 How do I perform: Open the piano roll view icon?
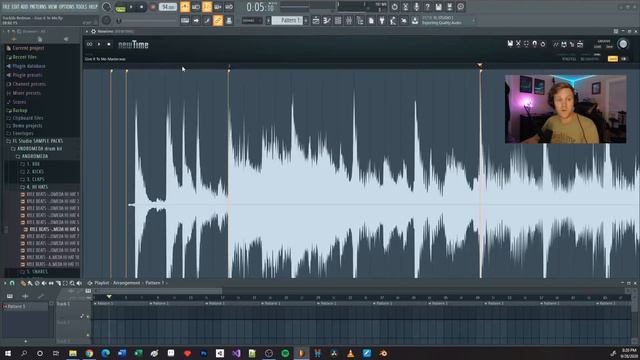click(x=327, y=20)
